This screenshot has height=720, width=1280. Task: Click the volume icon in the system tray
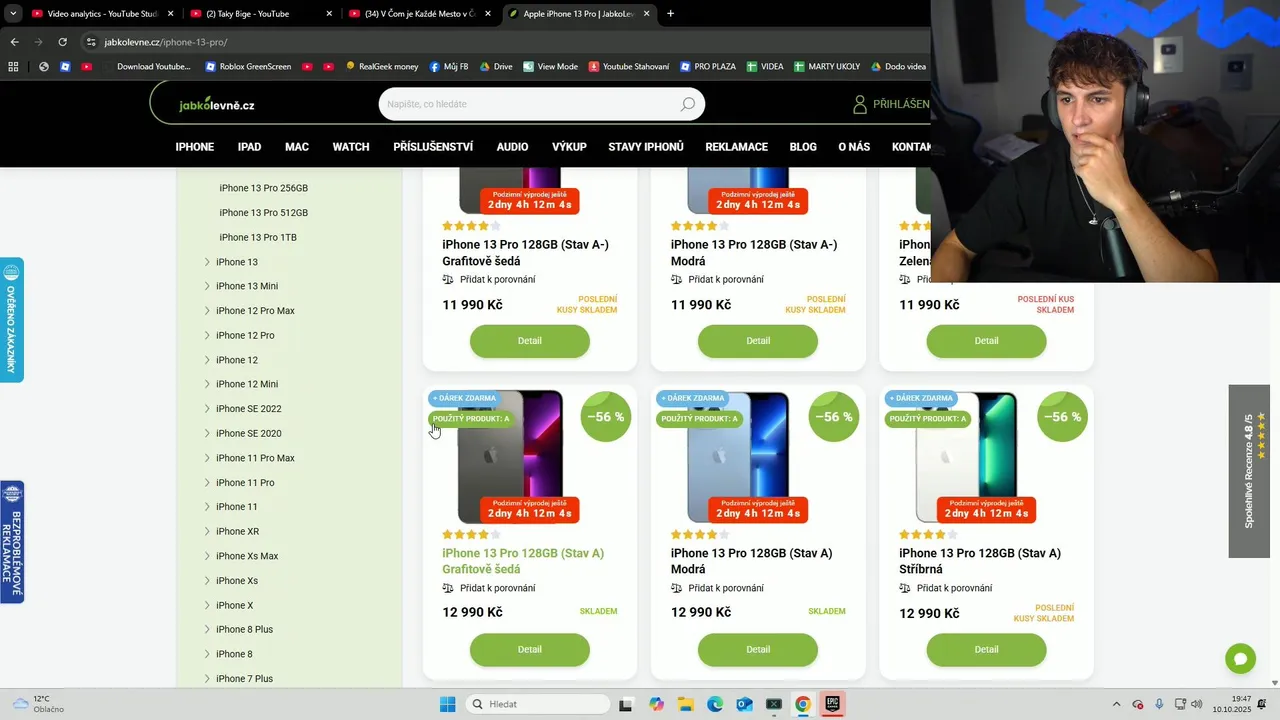[x=1197, y=704]
